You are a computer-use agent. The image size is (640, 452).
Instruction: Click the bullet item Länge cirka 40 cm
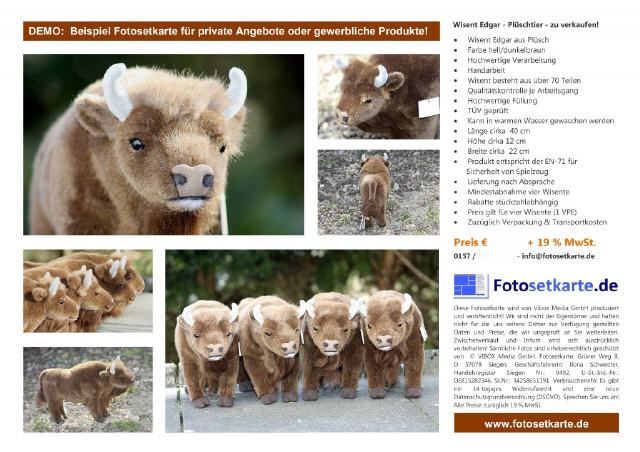(x=499, y=131)
